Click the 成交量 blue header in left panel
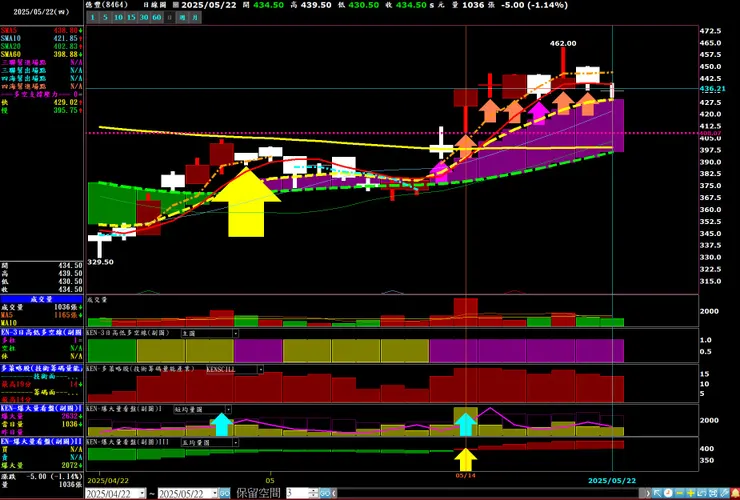The width and height of the screenshot is (740, 500). point(42,299)
